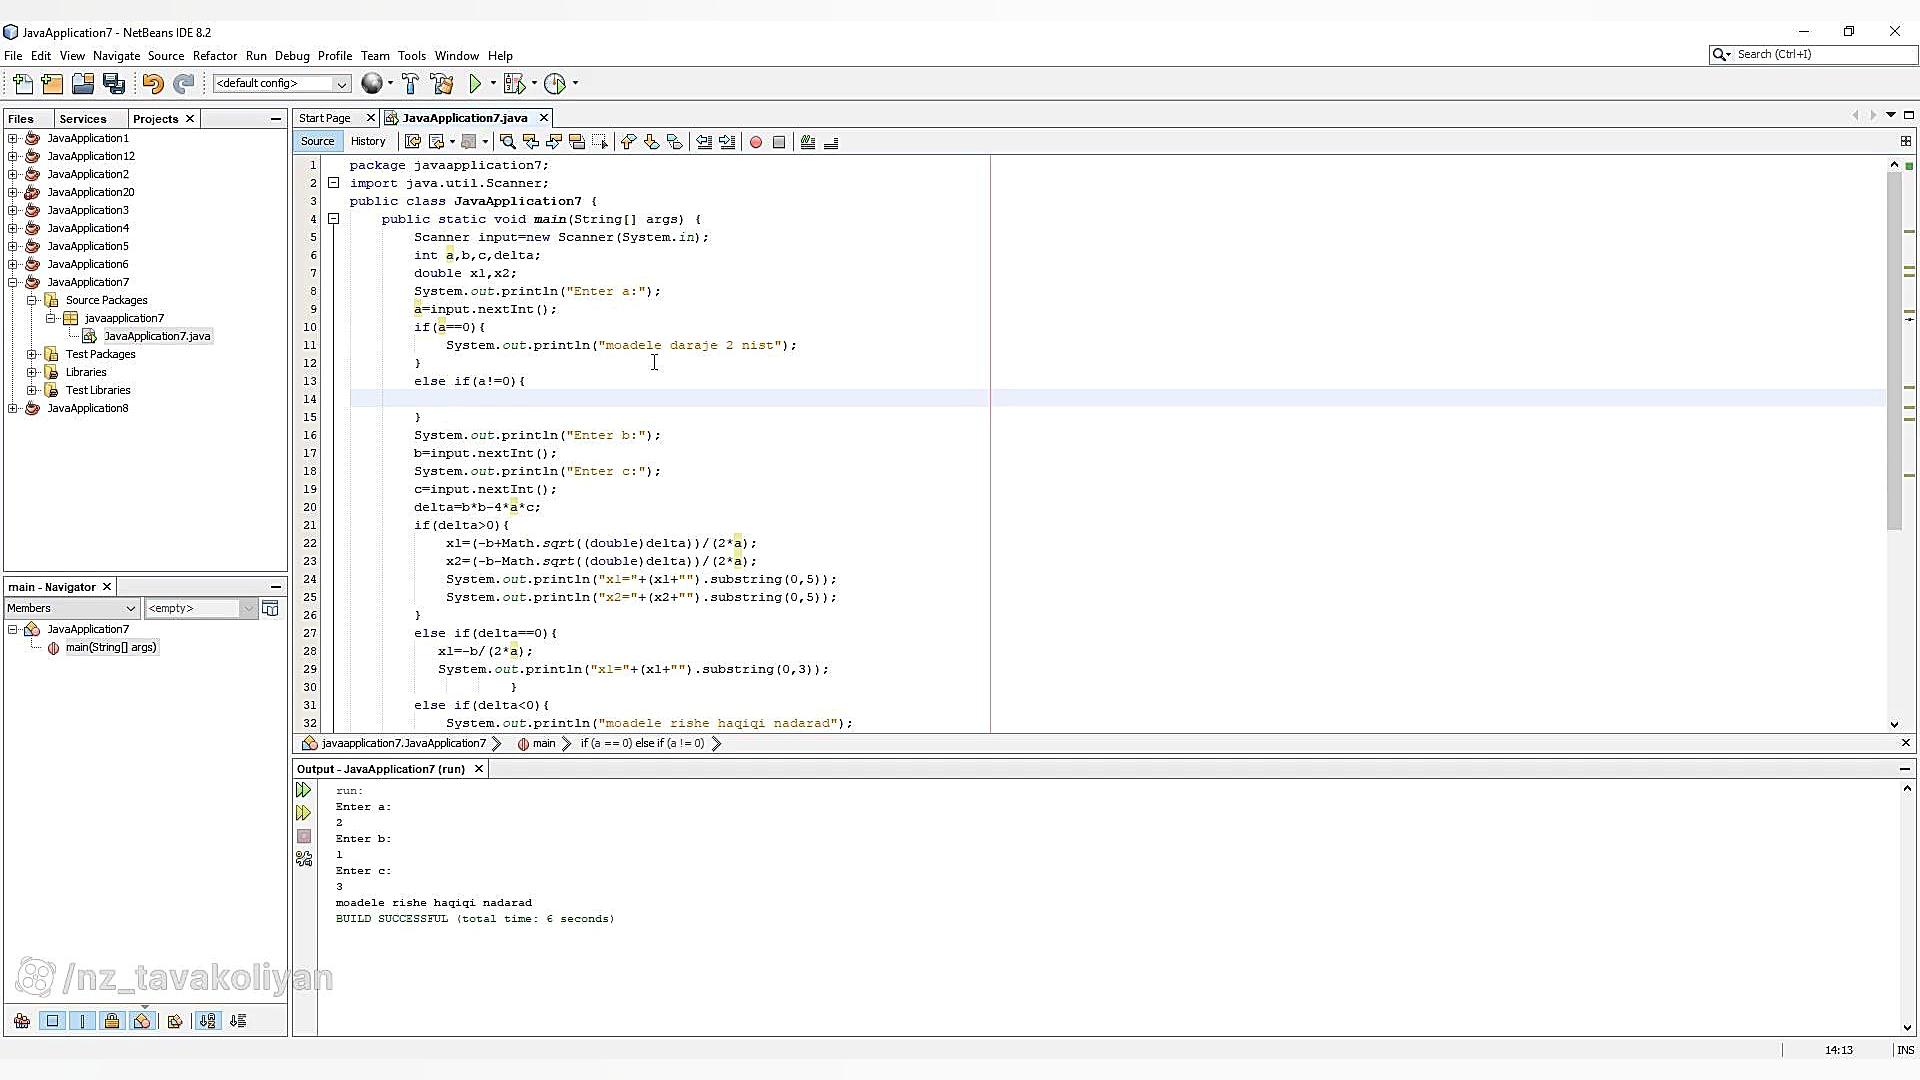Screen dimensions: 1920x1080
Task: Toggle Show Static Members filter in Navigator
Action: pos(82,1021)
